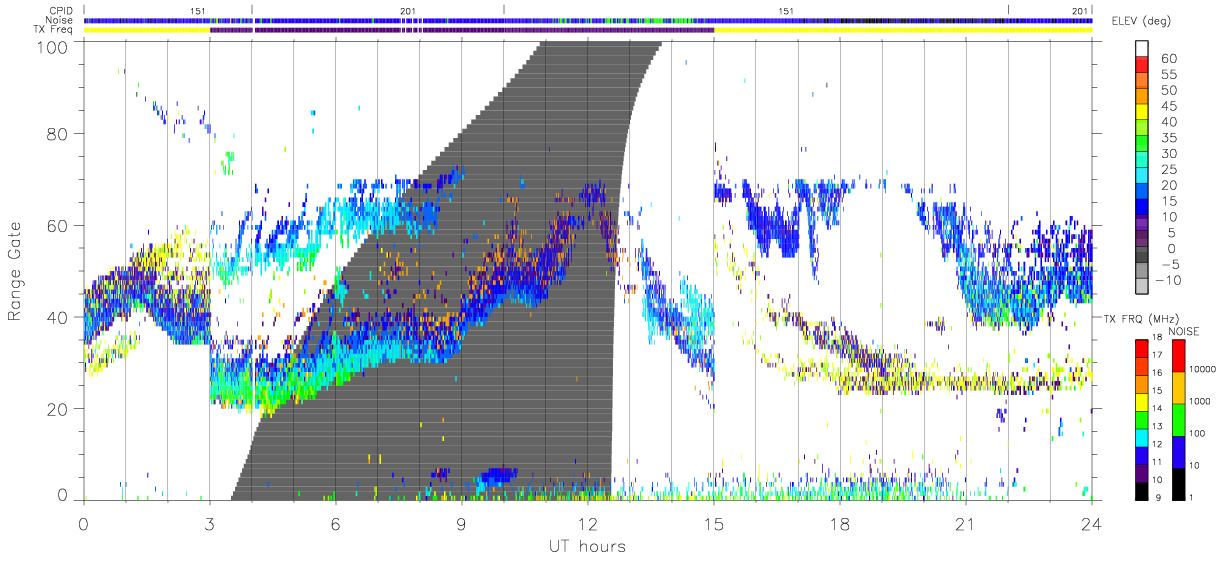Click the 20 tick on Range Gate axis
The height and width of the screenshot is (567, 1228).
point(56,409)
